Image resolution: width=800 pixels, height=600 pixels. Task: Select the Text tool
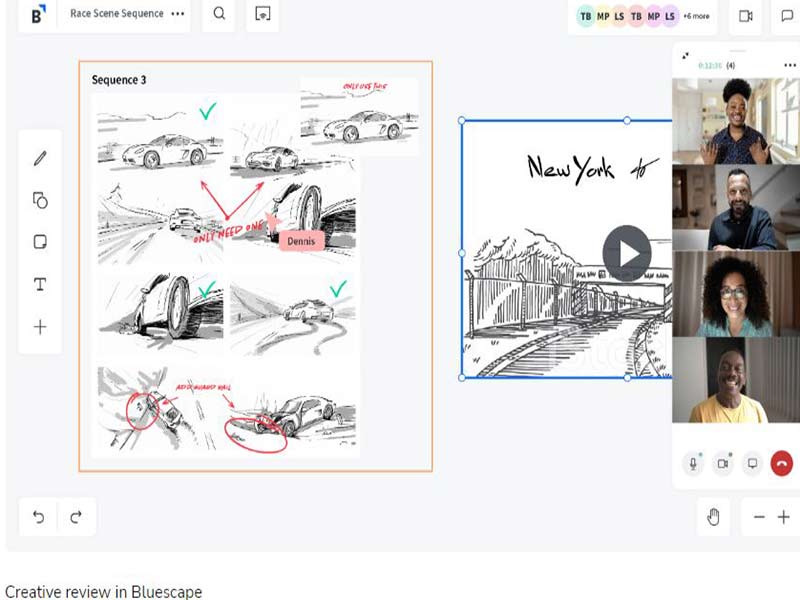[38, 284]
